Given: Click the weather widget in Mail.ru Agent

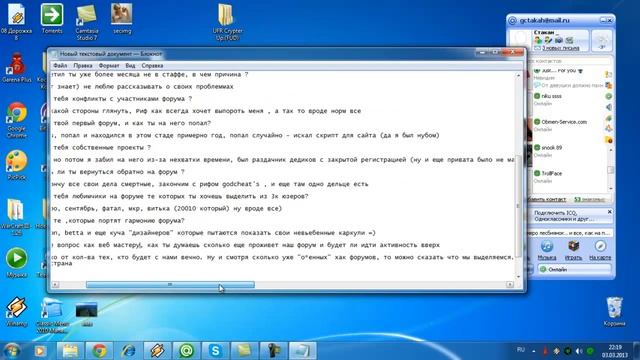Looking at the screenshot, I should [x=602, y=40].
